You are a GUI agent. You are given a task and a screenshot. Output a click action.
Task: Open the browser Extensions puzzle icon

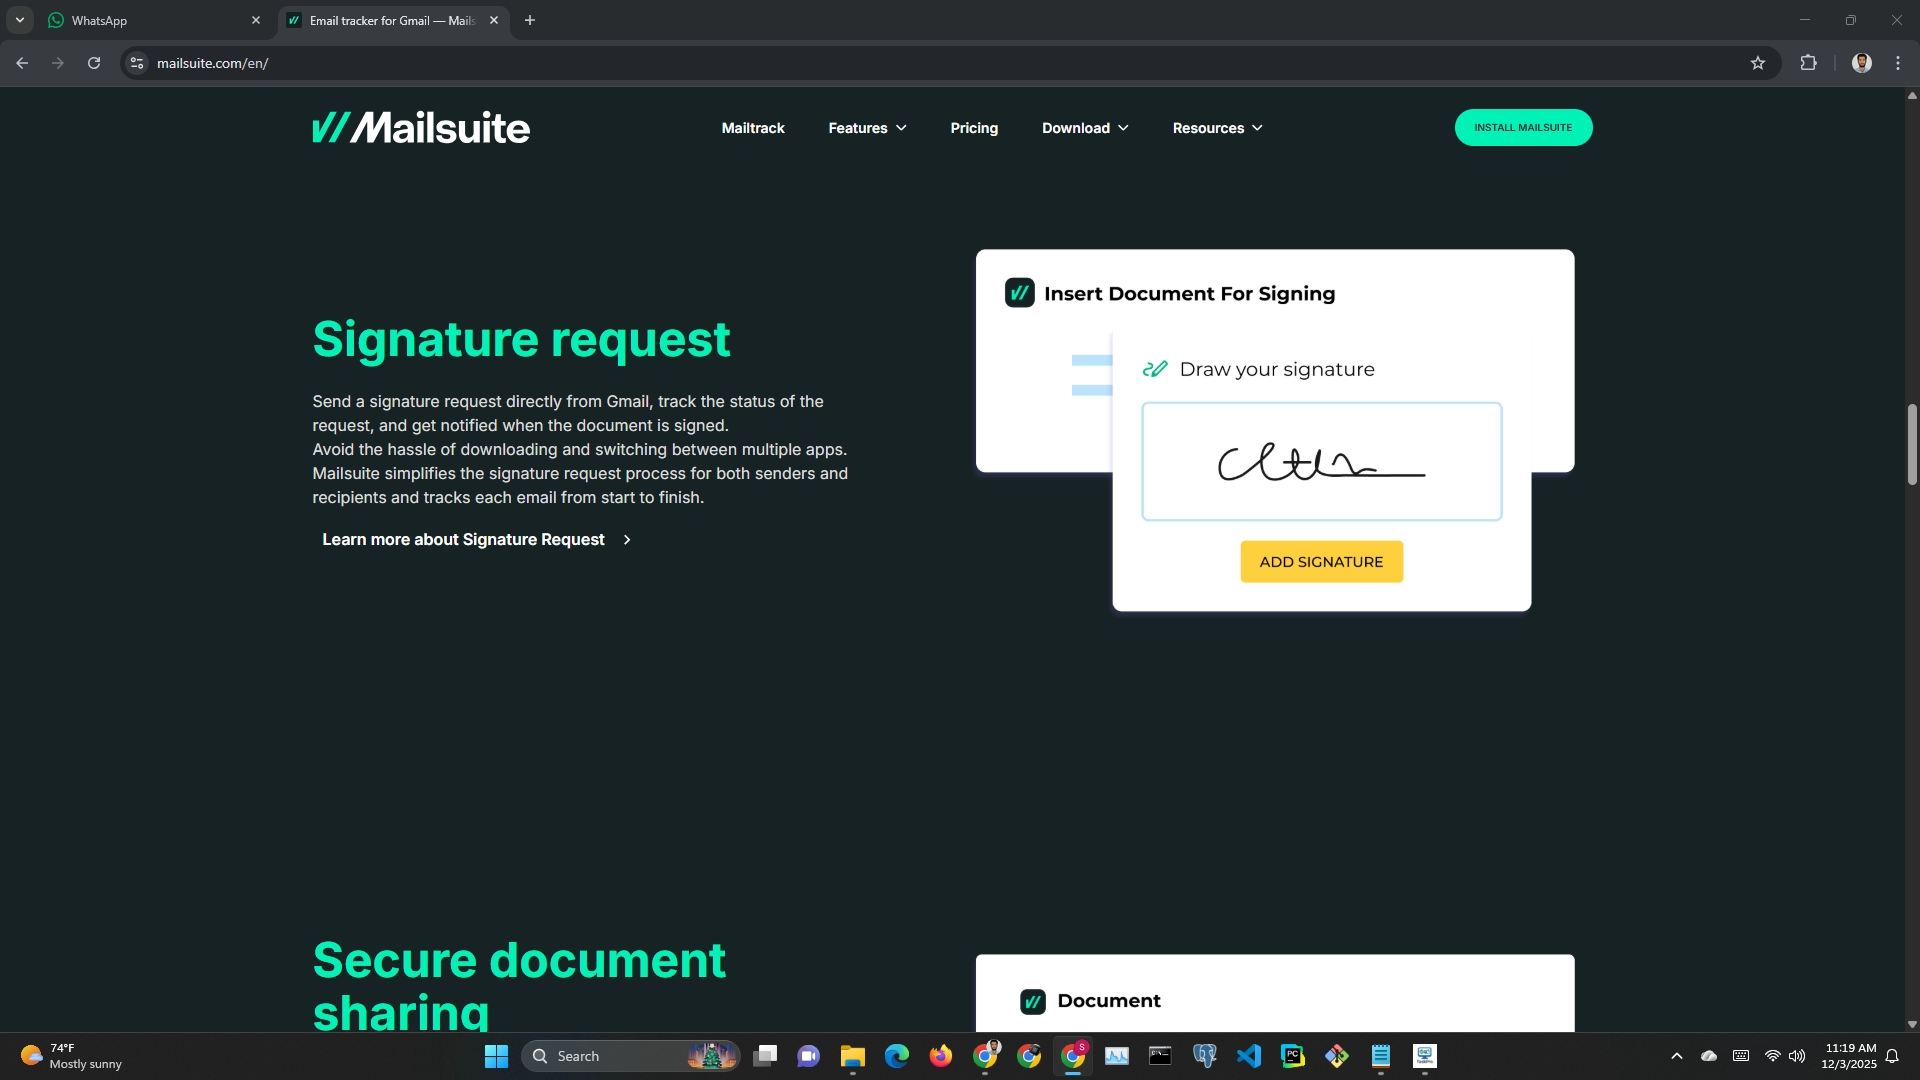[1808, 63]
